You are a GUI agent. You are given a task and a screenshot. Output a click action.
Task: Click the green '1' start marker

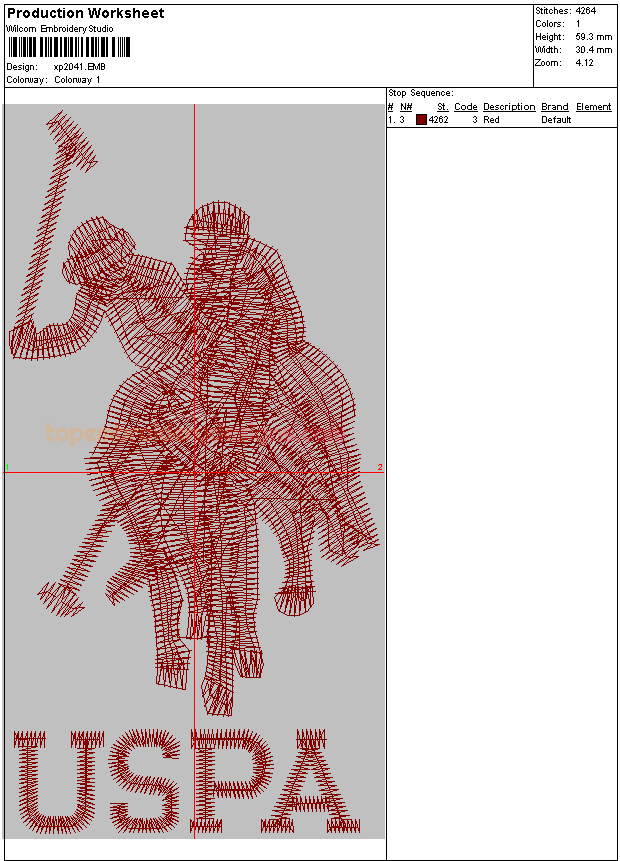(7, 467)
